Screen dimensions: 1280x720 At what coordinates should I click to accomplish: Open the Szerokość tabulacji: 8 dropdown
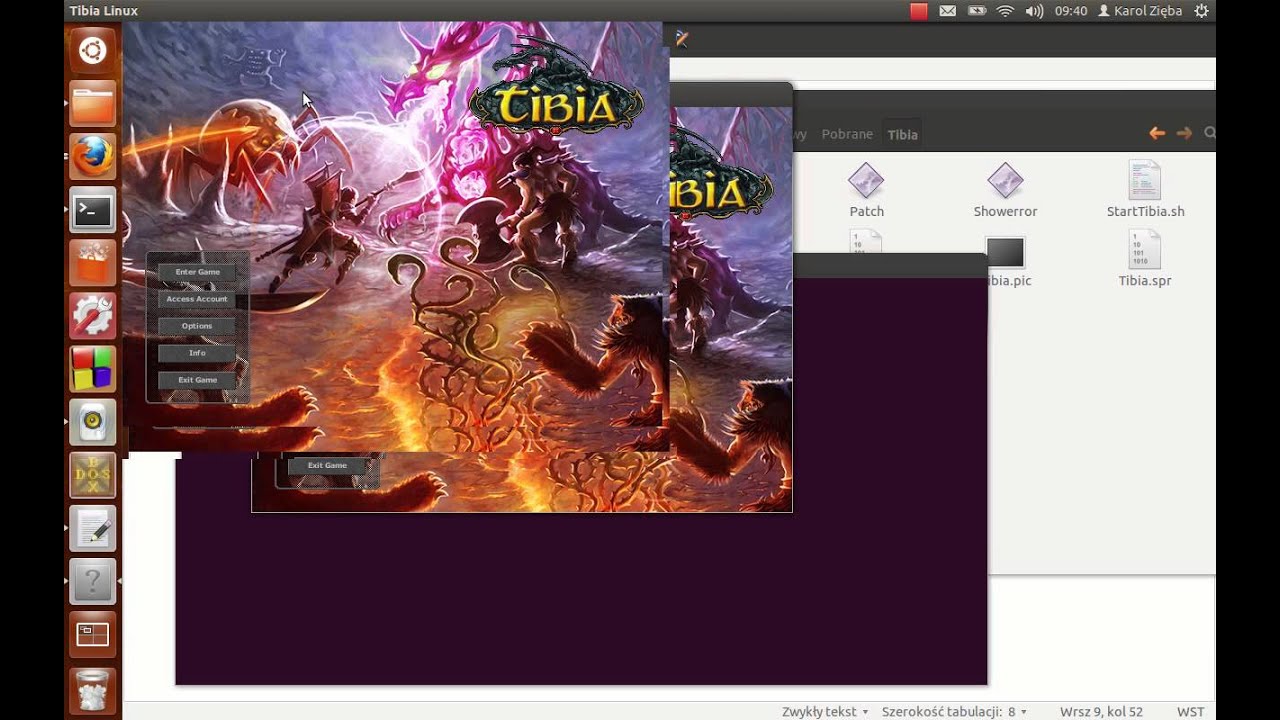point(954,712)
